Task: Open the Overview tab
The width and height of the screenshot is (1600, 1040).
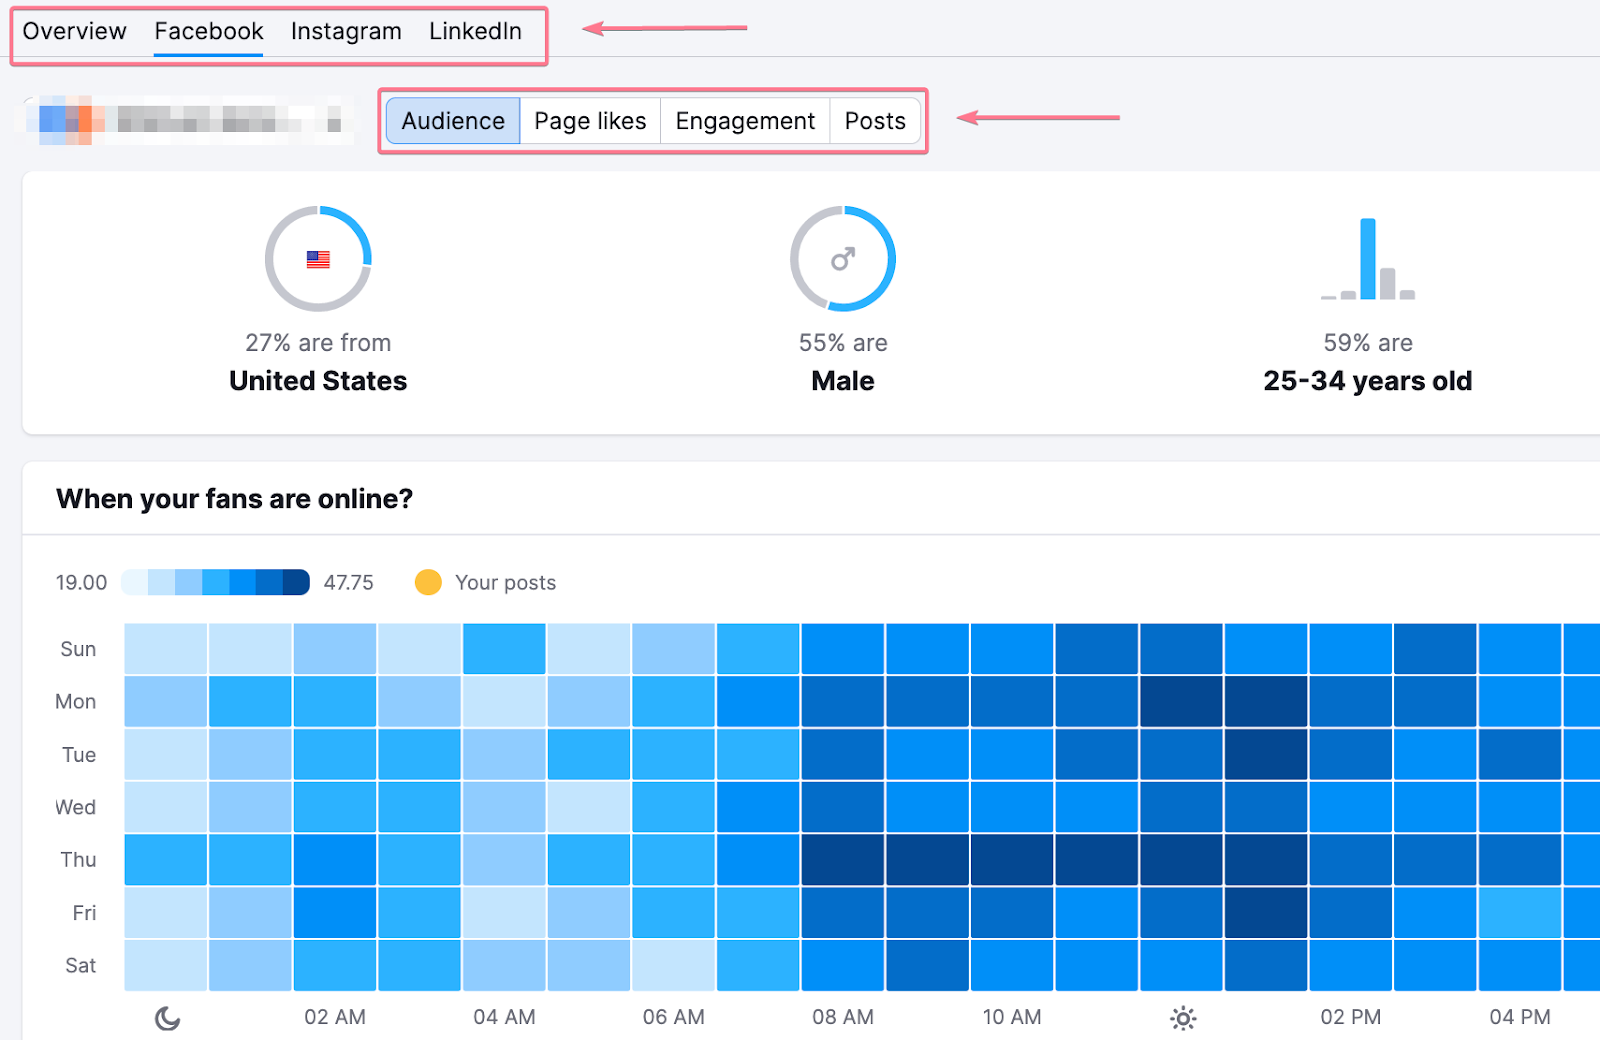Action: click(x=74, y=31)
